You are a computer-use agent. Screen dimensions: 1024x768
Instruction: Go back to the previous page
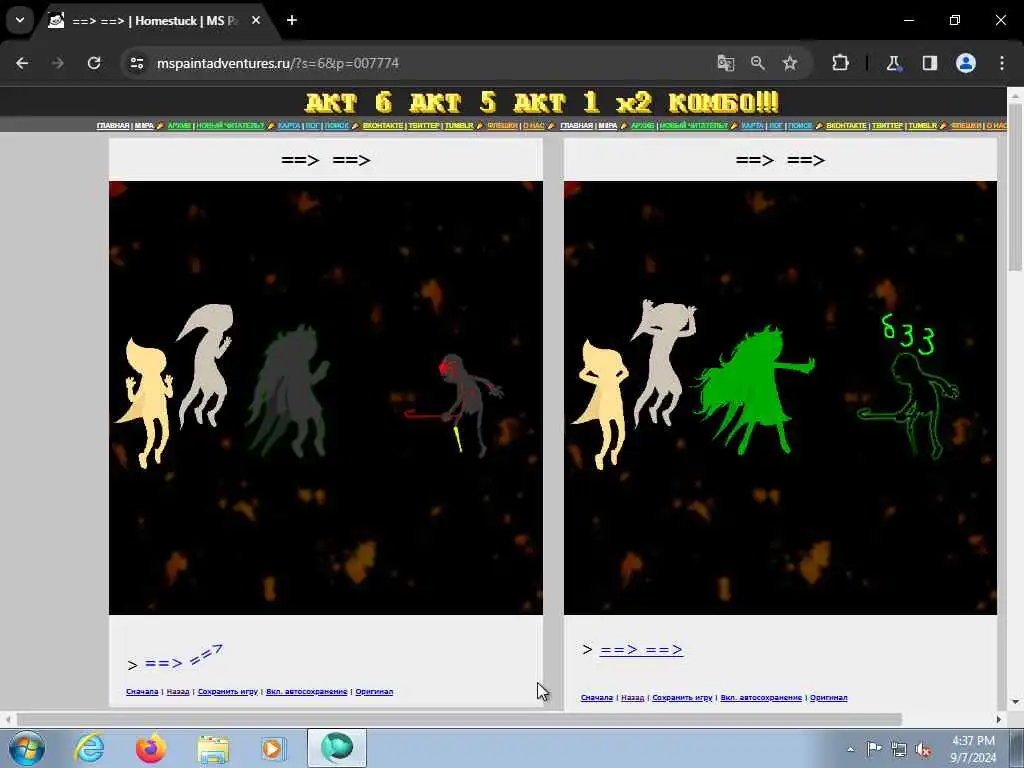[22, 63]
